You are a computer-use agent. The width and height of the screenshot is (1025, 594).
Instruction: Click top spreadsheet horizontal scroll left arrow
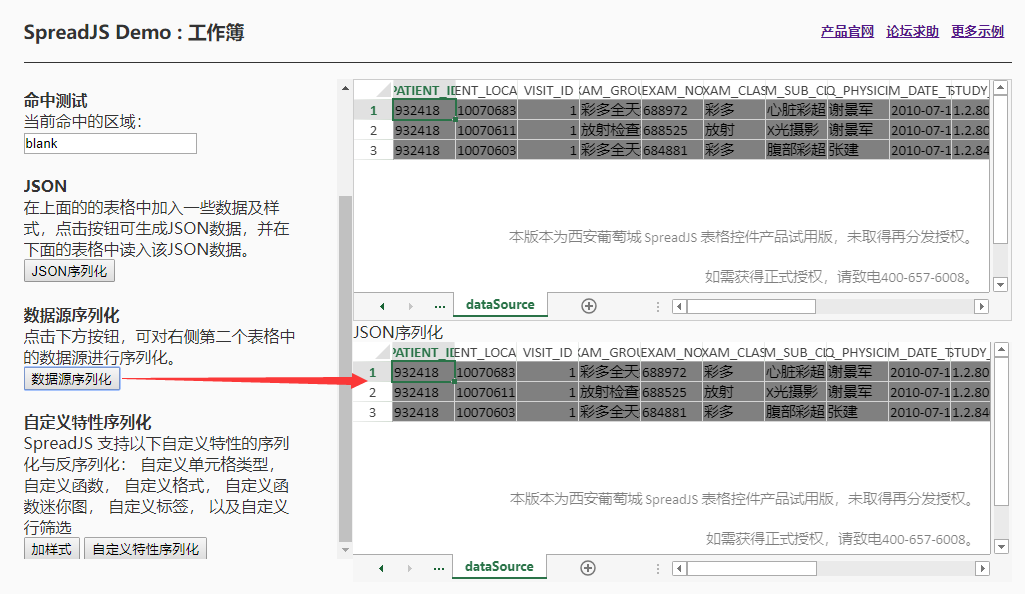click(680, 306)
